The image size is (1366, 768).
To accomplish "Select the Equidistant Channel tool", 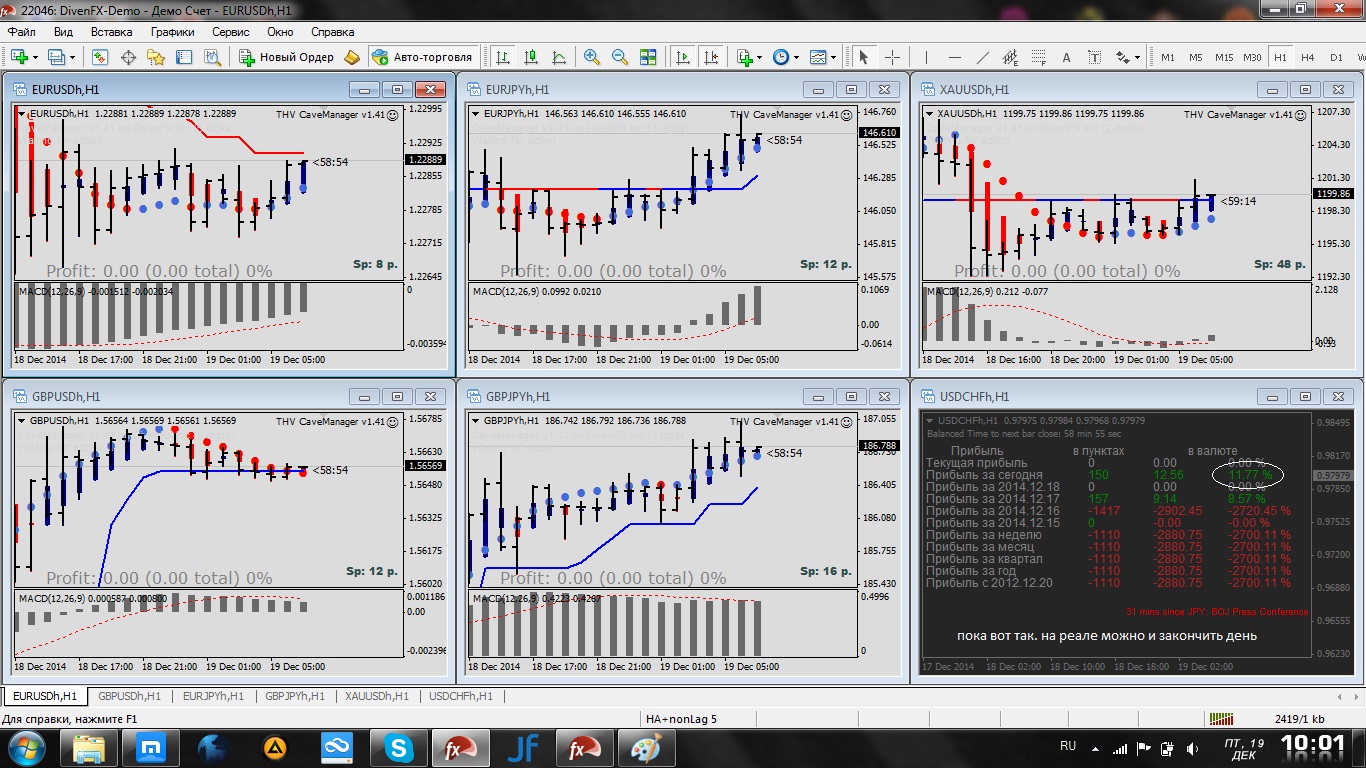I will click(1010, 57).
